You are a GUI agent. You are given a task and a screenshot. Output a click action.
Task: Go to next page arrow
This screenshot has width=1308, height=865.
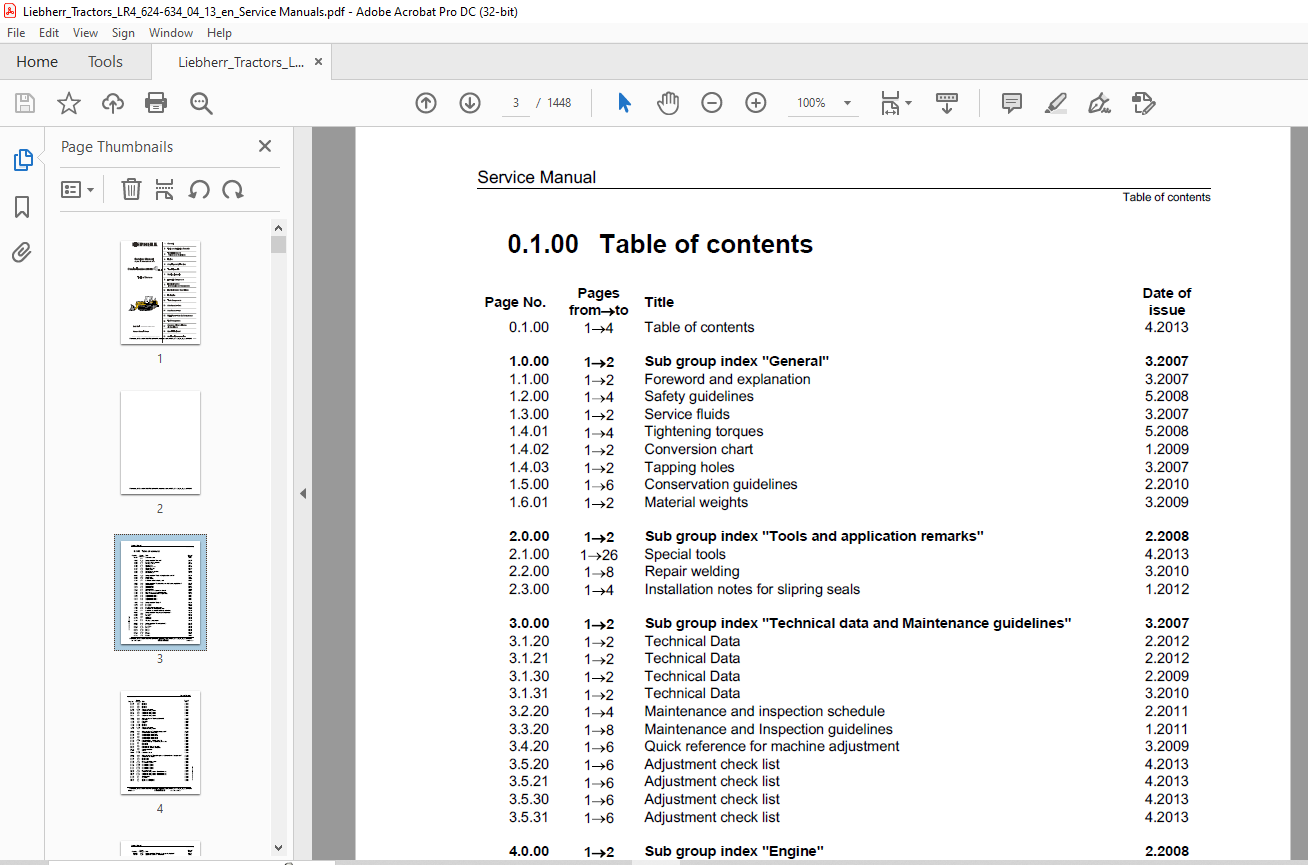pyautogui.click(x=470, y=103)
